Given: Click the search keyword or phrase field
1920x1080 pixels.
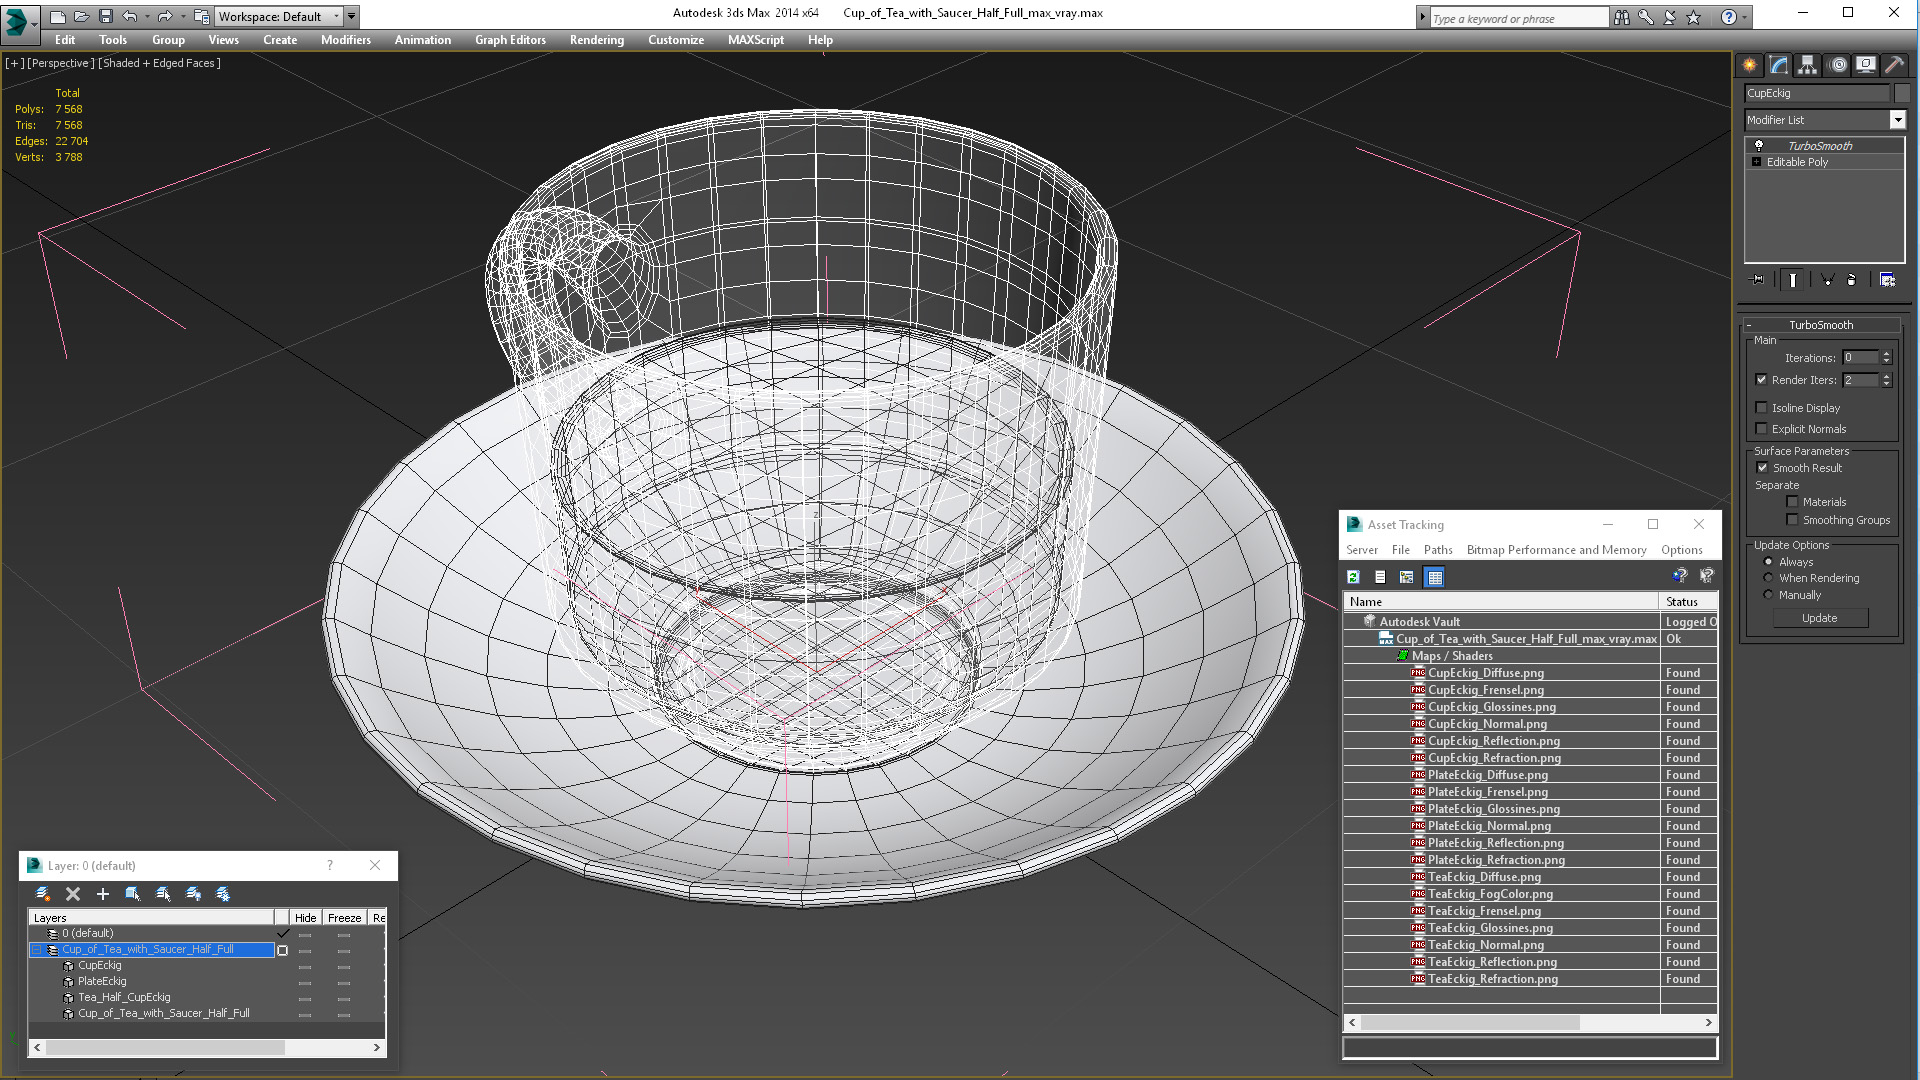Looking at the screenshot, I should coord(1517,18).
